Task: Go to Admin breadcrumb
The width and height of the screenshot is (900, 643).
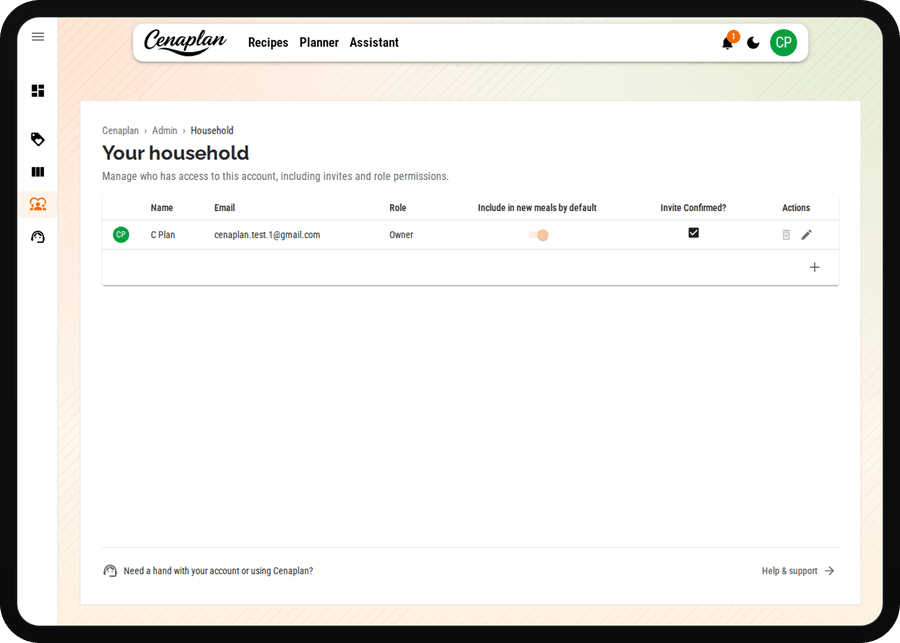Action: click(x=165, y=130)
